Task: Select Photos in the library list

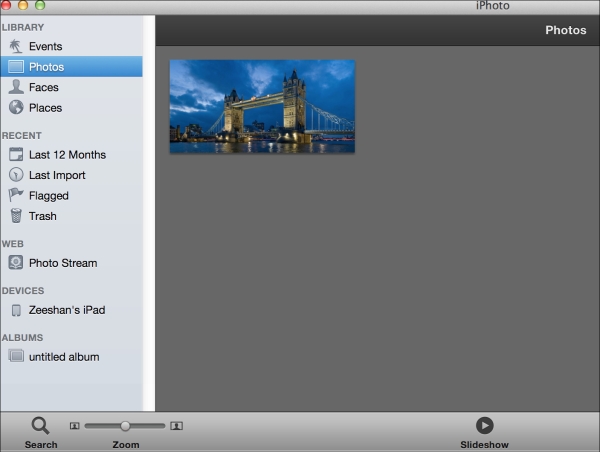Action: (72, 67)
